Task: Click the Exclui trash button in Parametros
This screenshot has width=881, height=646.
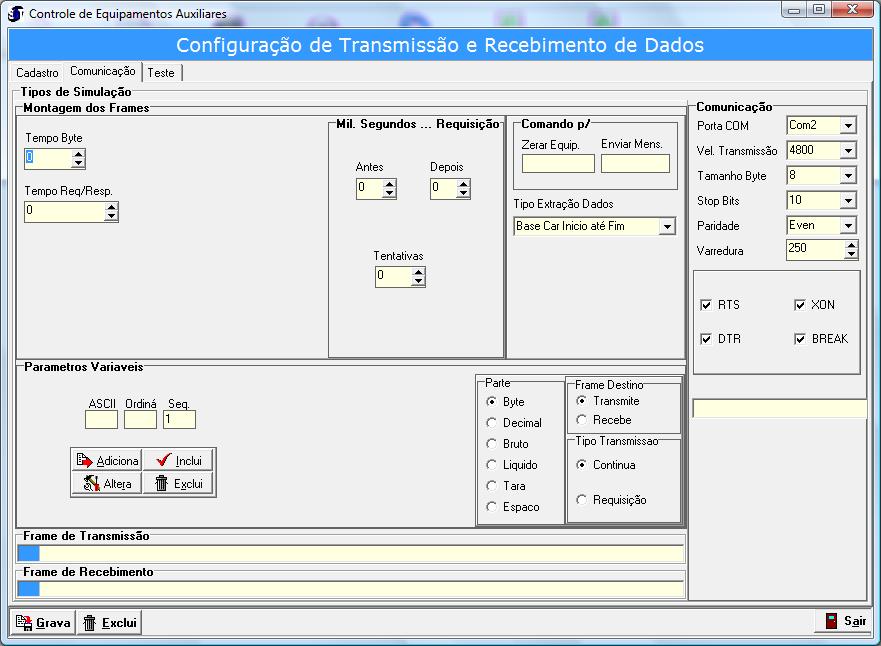Action: 179,483
